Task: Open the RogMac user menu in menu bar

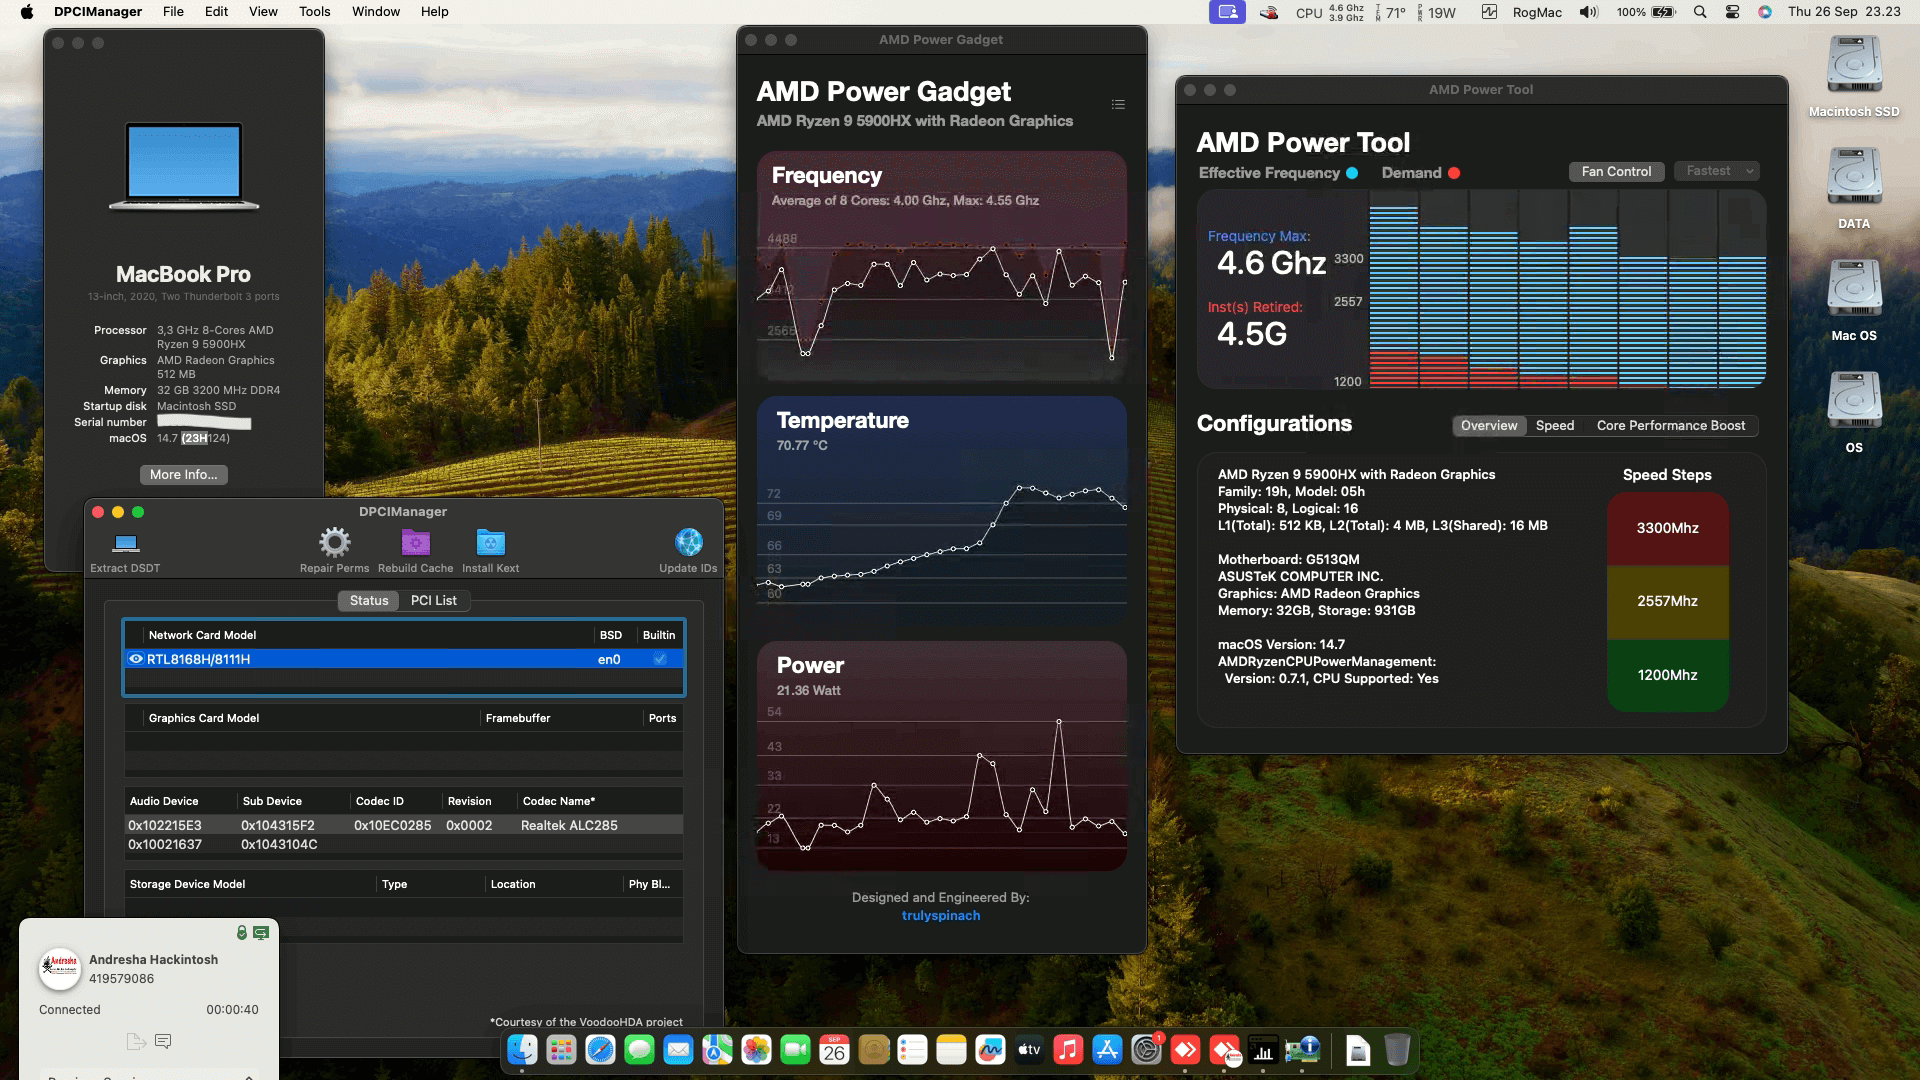Action: coord(1537,12)
